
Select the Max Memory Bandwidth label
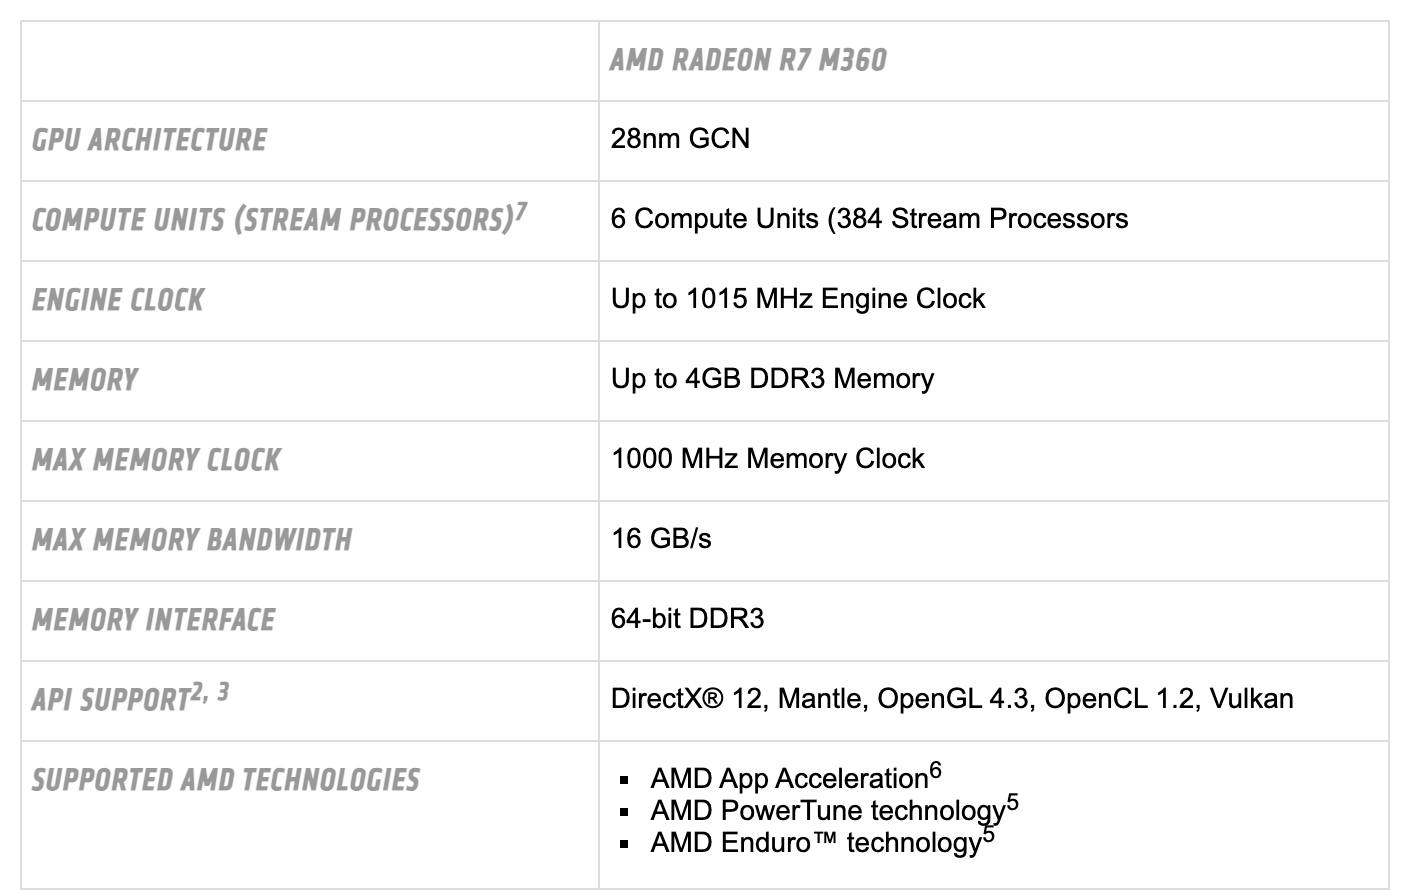192,540
